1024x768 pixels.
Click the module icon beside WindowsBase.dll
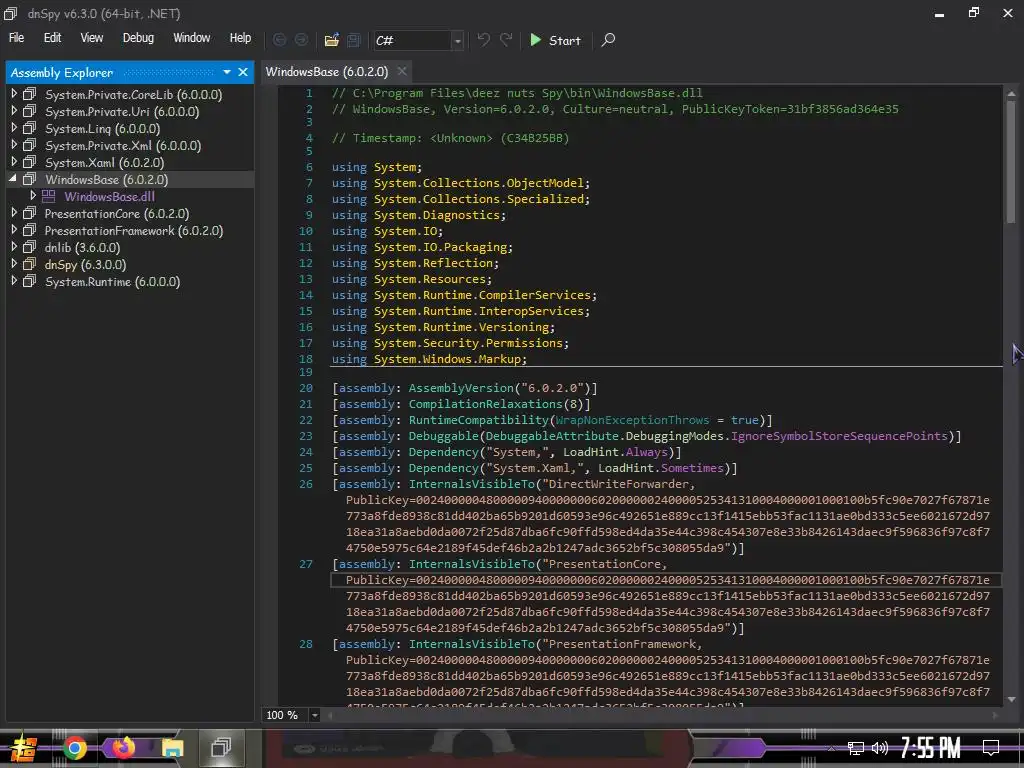(x=48, y=196)
